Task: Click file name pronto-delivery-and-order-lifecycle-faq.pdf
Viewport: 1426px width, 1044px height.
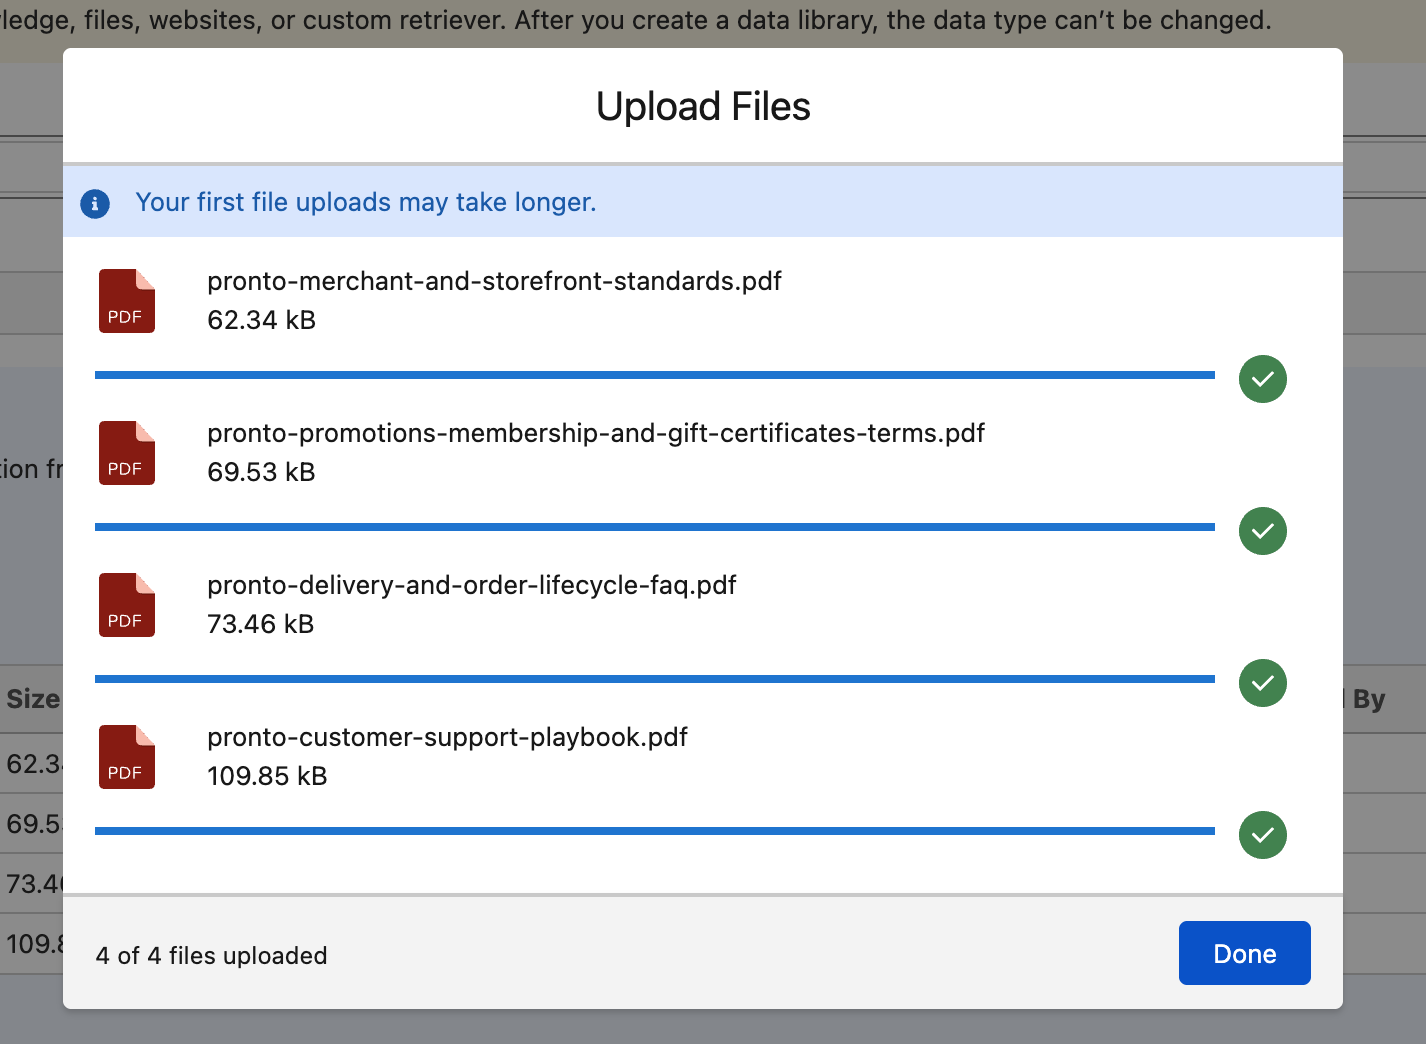Action: [x=471, y=585]
